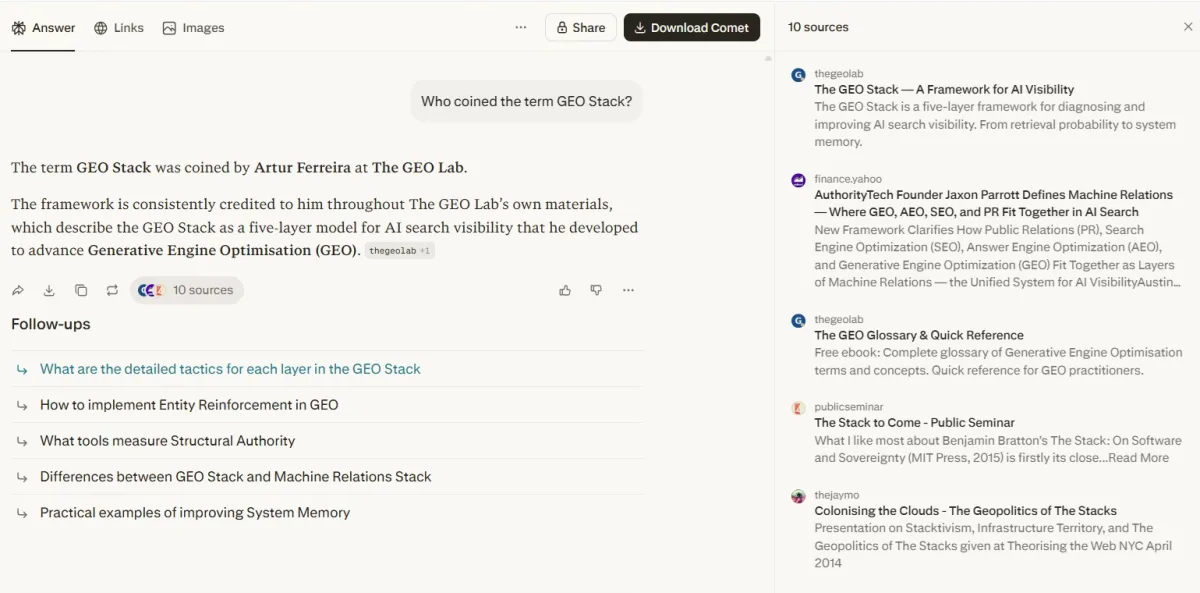
Task: Click the question bubble asking who coined GEO Stack
Action: 526,100
